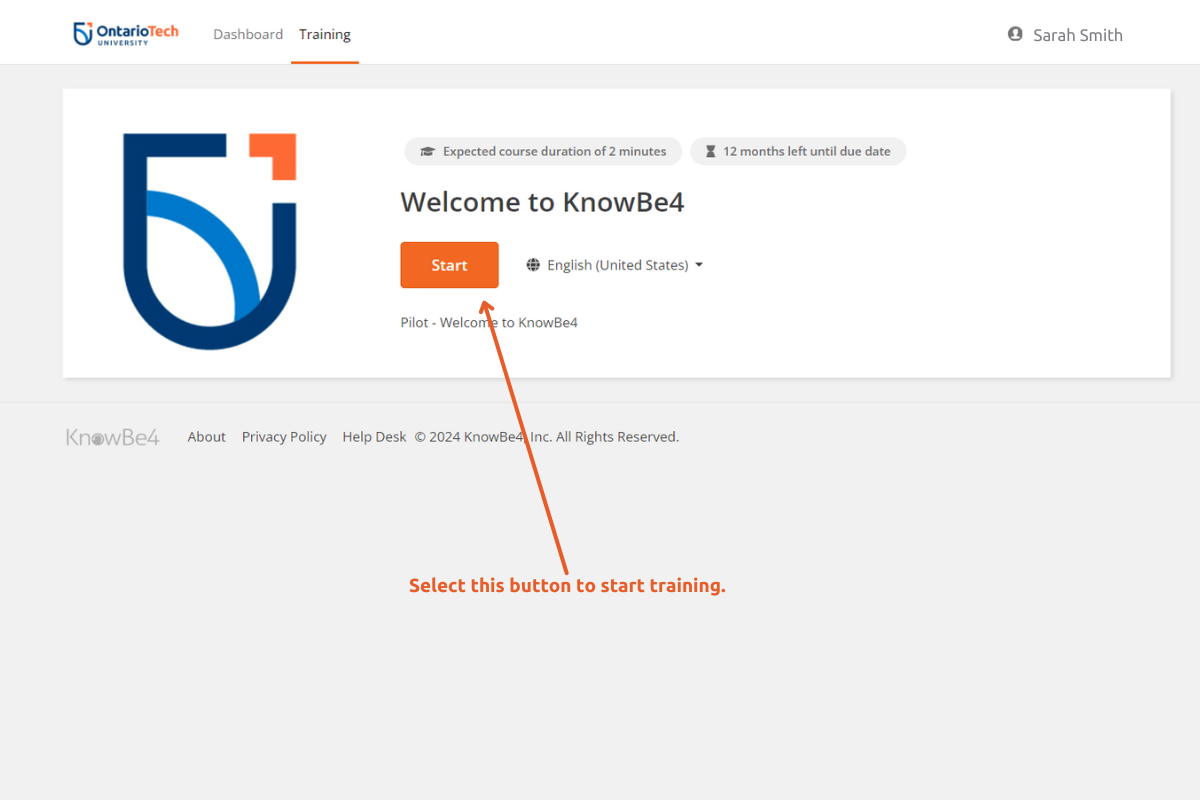Viewport: 1200px width, 800px height.
Task: Click the 12 months left badge text
Action: coord(806,152)
